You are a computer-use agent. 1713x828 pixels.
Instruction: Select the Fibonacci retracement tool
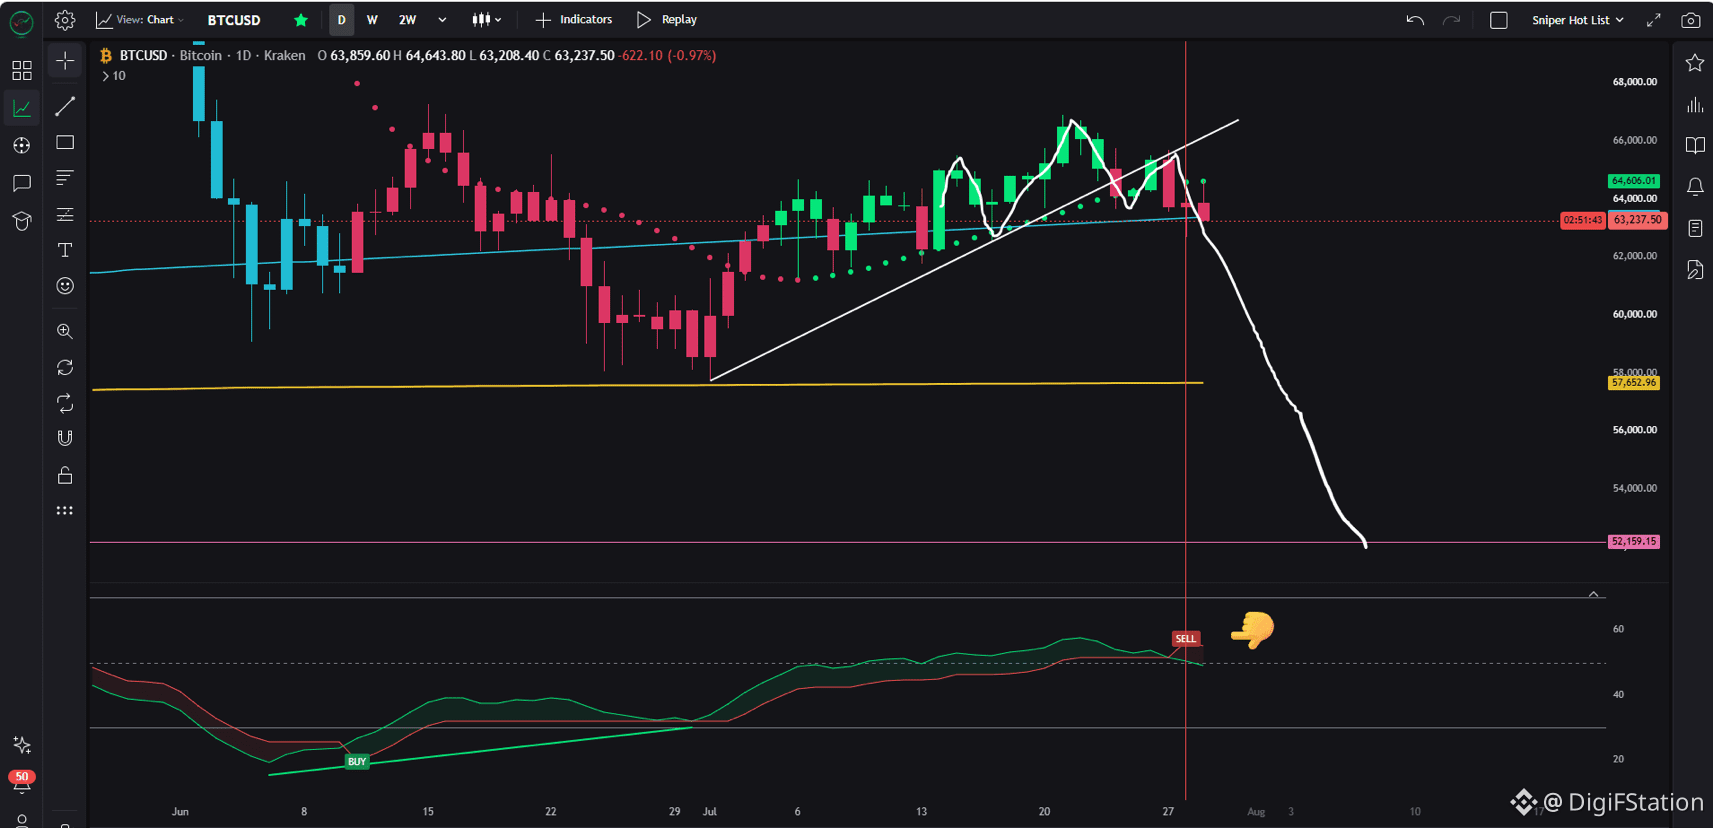tap(65, 214)
